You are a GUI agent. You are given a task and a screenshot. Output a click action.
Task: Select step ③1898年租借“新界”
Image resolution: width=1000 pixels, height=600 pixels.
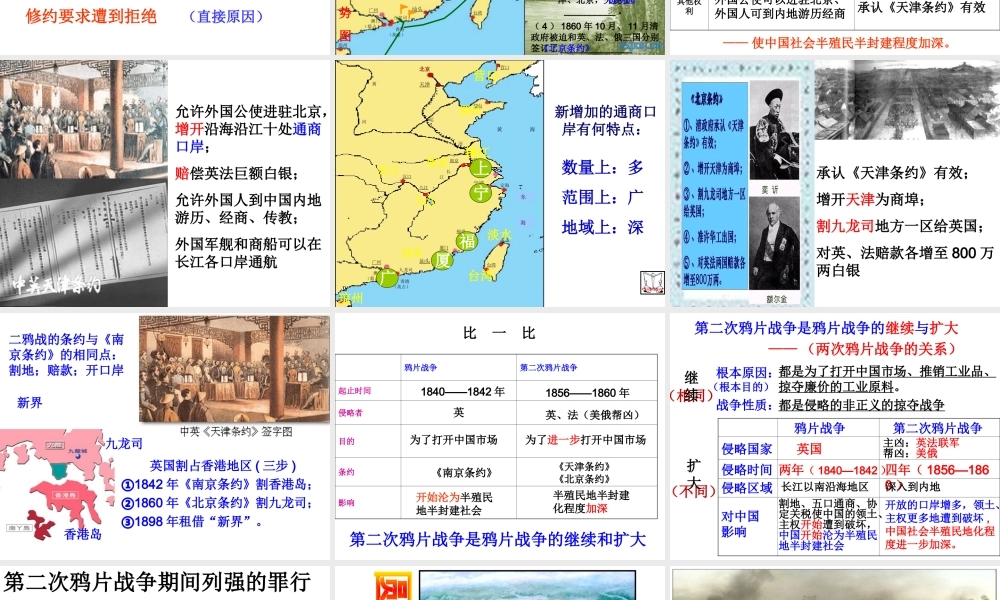tap(193, 522)
